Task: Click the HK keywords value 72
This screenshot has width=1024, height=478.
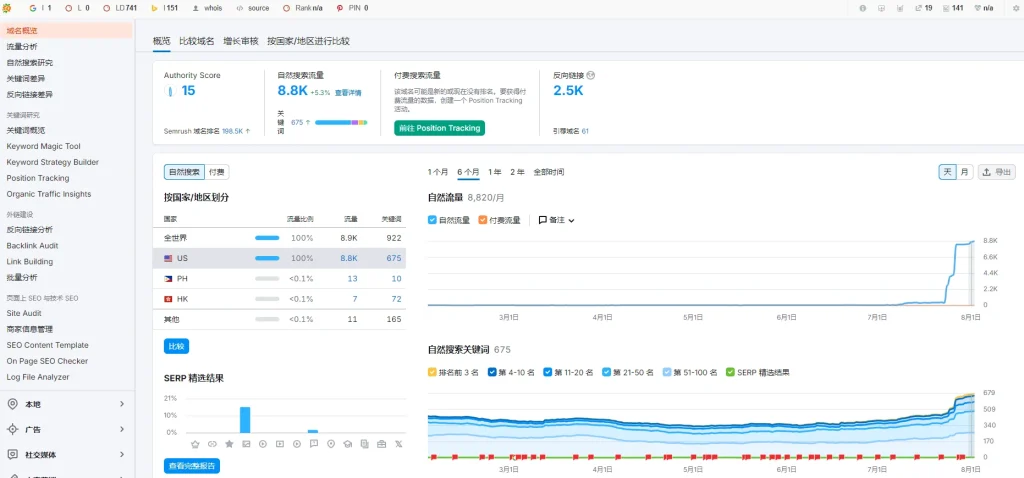Action: coord(394,298)
